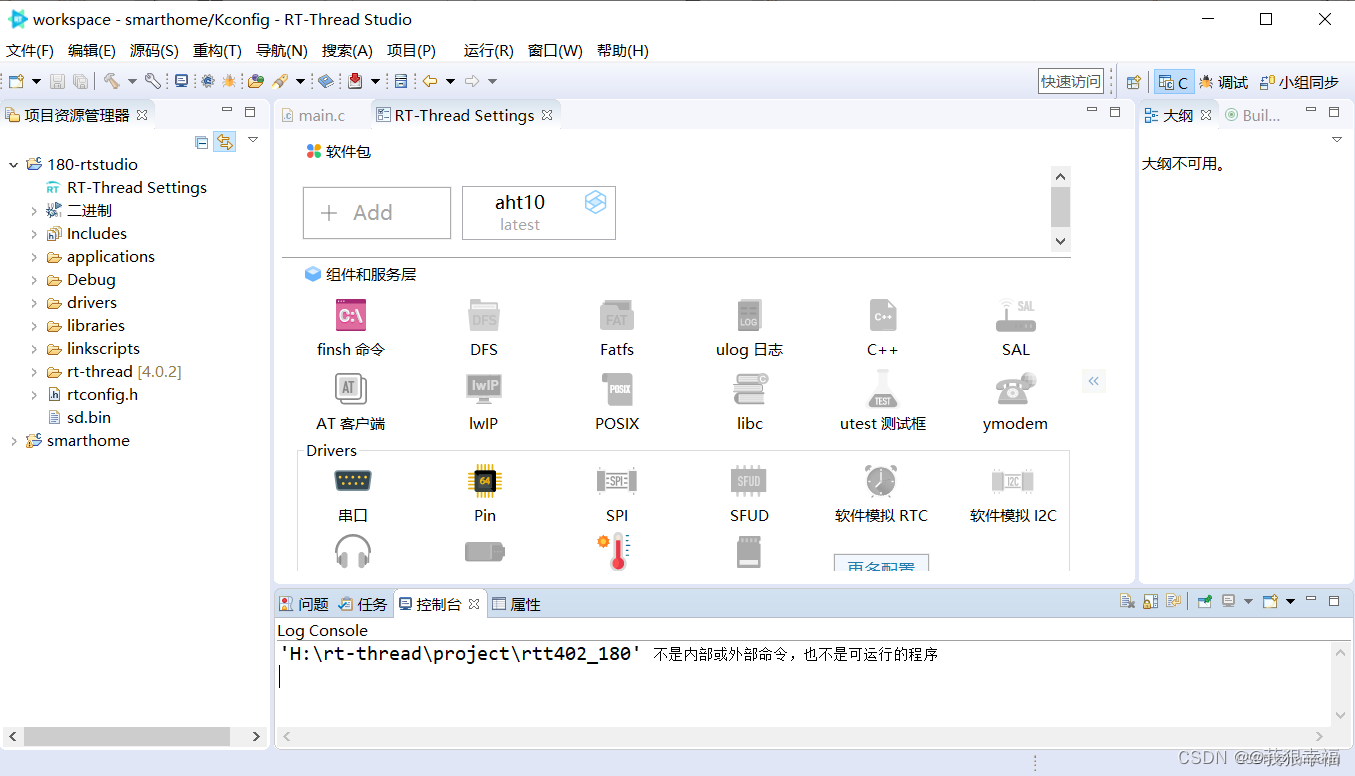Click the software packages vertical scrollbar thumb
This screenshot has height=776, width=1355.
click(1061, 207)
